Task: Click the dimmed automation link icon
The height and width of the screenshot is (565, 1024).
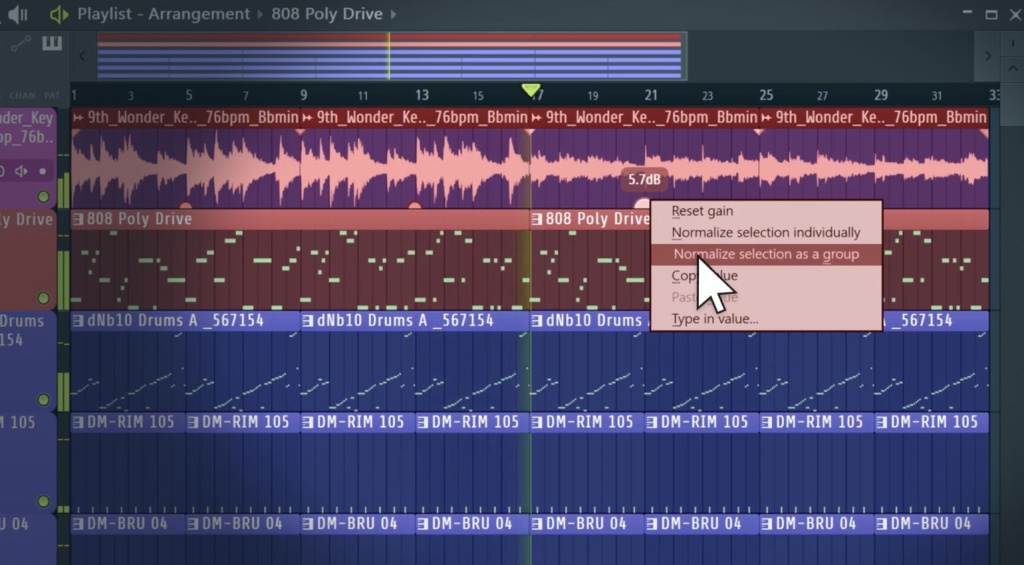Action: 21,44
